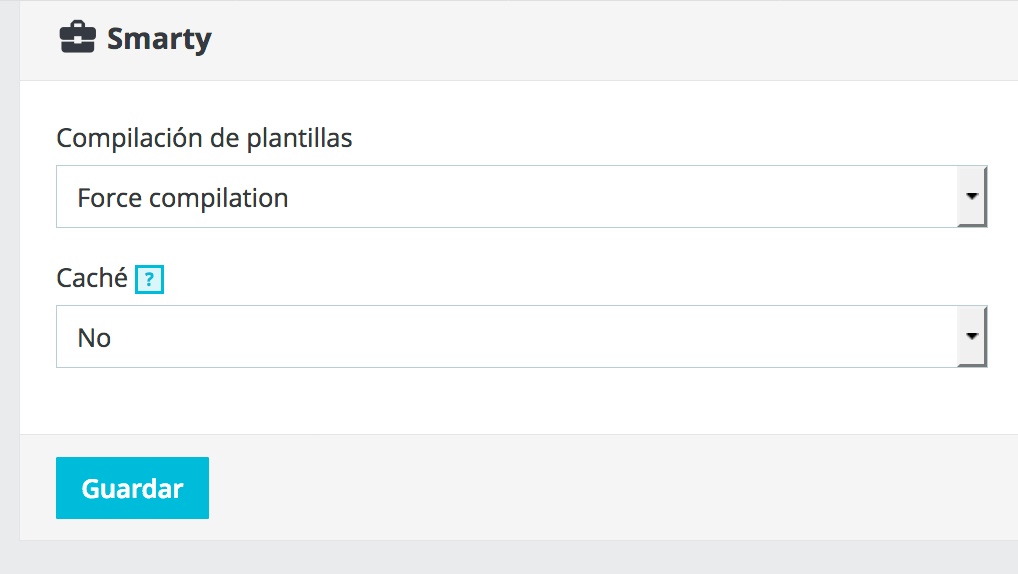Click the Compilación de plantillas label
The image size is (1018, 574).
click(205, 138)
